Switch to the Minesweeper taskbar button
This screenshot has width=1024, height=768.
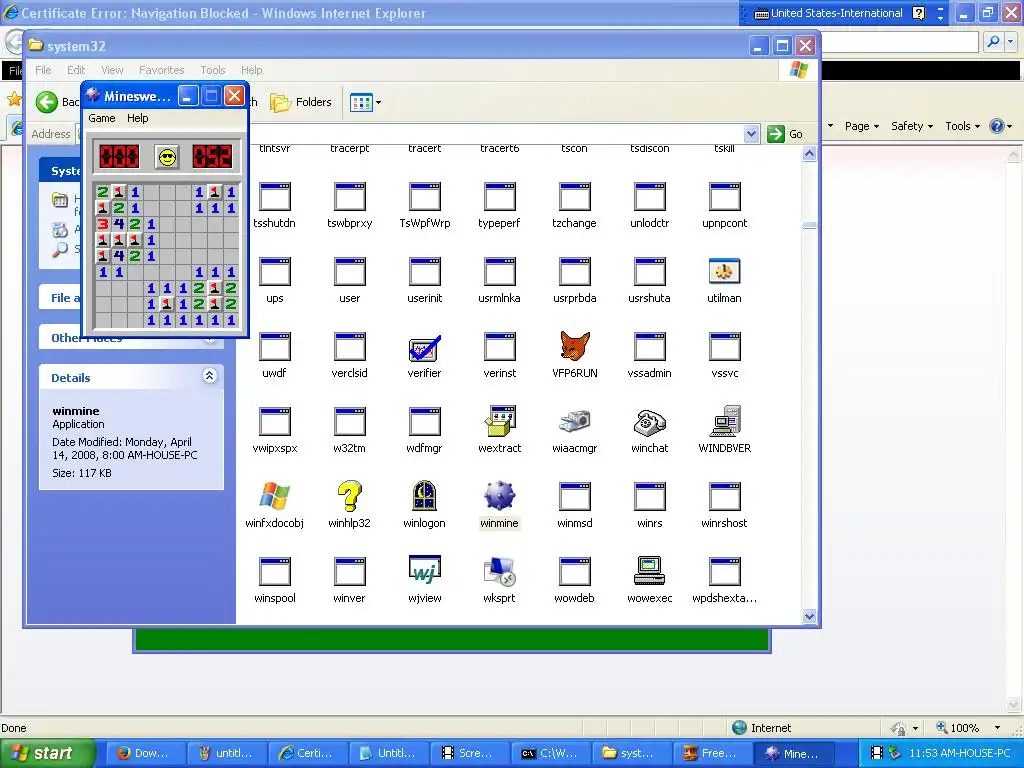795,753
